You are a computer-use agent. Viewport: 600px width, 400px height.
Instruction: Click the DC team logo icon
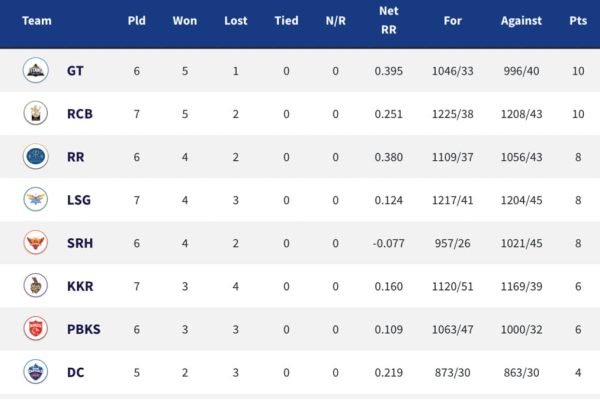click(36, 372)
